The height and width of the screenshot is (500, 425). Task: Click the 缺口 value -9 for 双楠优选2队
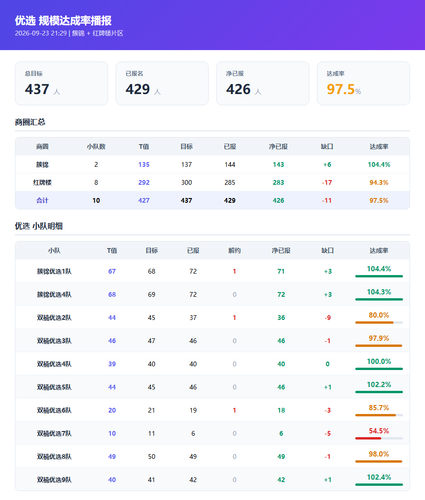(328, 318)
